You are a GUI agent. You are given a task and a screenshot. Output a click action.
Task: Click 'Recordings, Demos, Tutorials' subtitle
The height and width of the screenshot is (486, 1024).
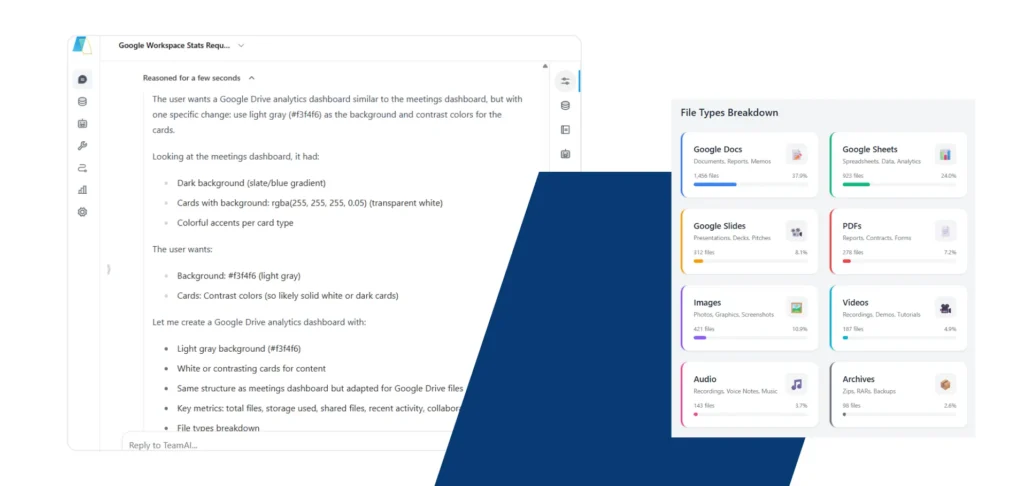pyautogui.click(x=881, y=314)
